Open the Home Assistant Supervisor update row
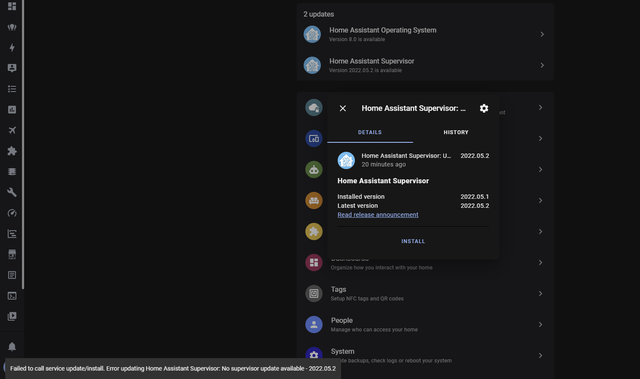The width and height of the screenshot is (640, 379). pyautogui.click(x=425, y=65)
